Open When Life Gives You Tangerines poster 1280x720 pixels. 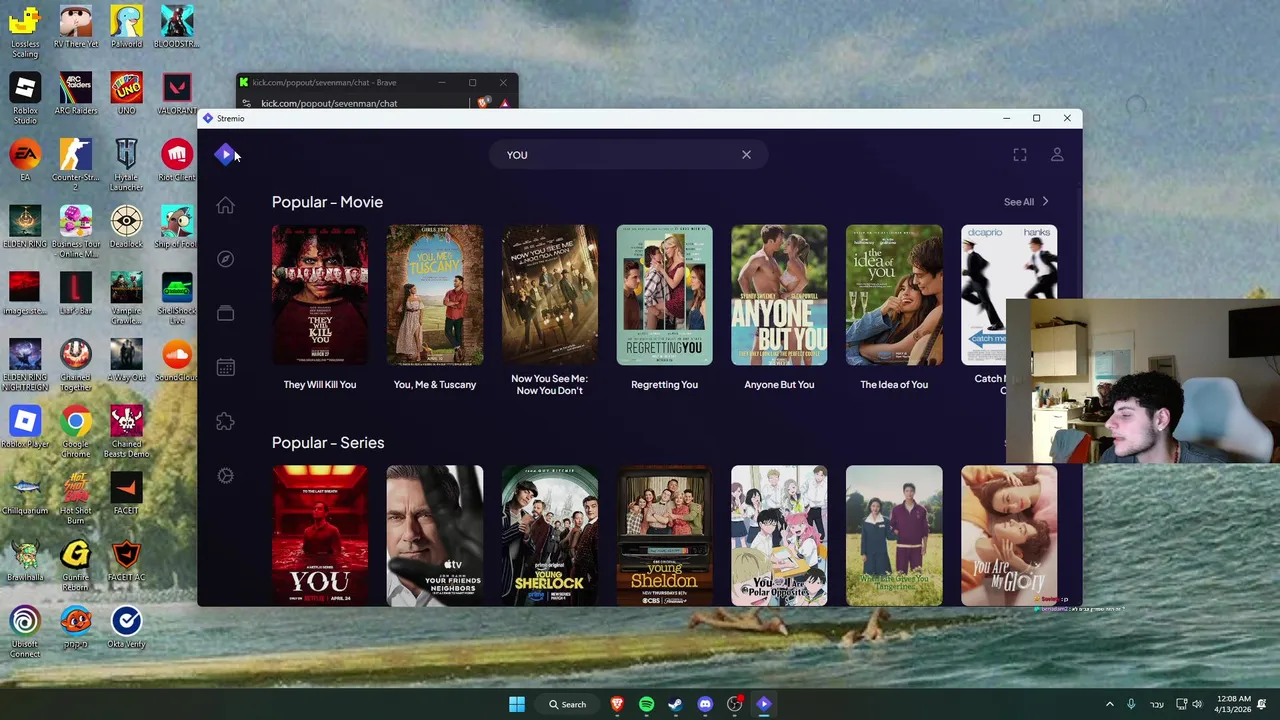894,536
